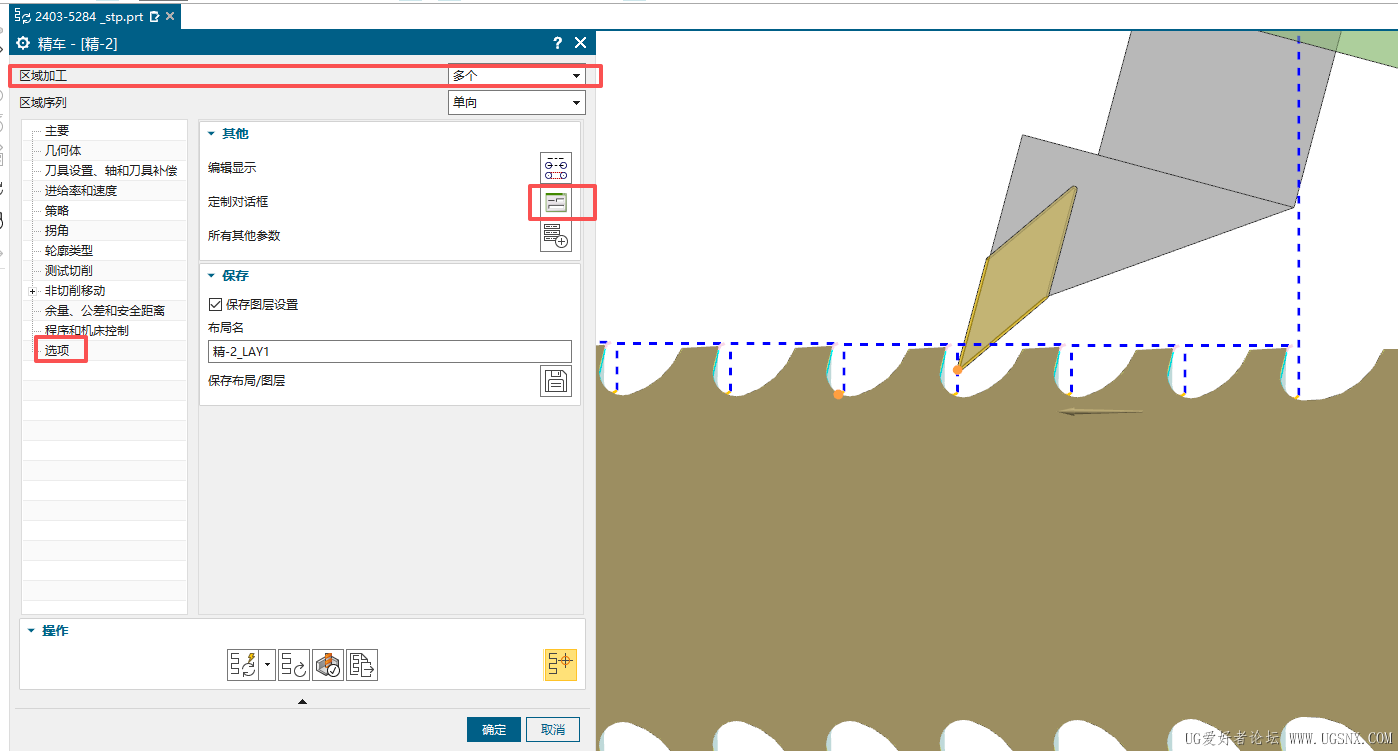The image size is (1398, 751).
Task: Click the gear icon in the 精车 title bar
Action: (x=24, y=43)
